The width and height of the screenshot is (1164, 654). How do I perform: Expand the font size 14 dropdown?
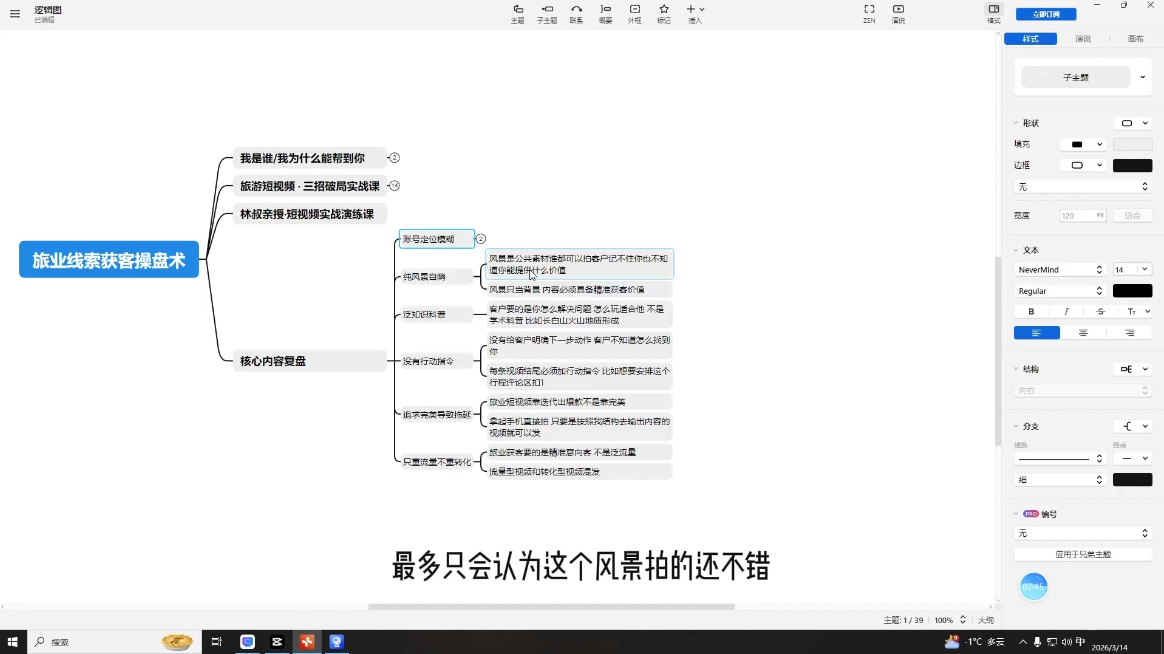pyautogui.click(x=1132, y=269)
